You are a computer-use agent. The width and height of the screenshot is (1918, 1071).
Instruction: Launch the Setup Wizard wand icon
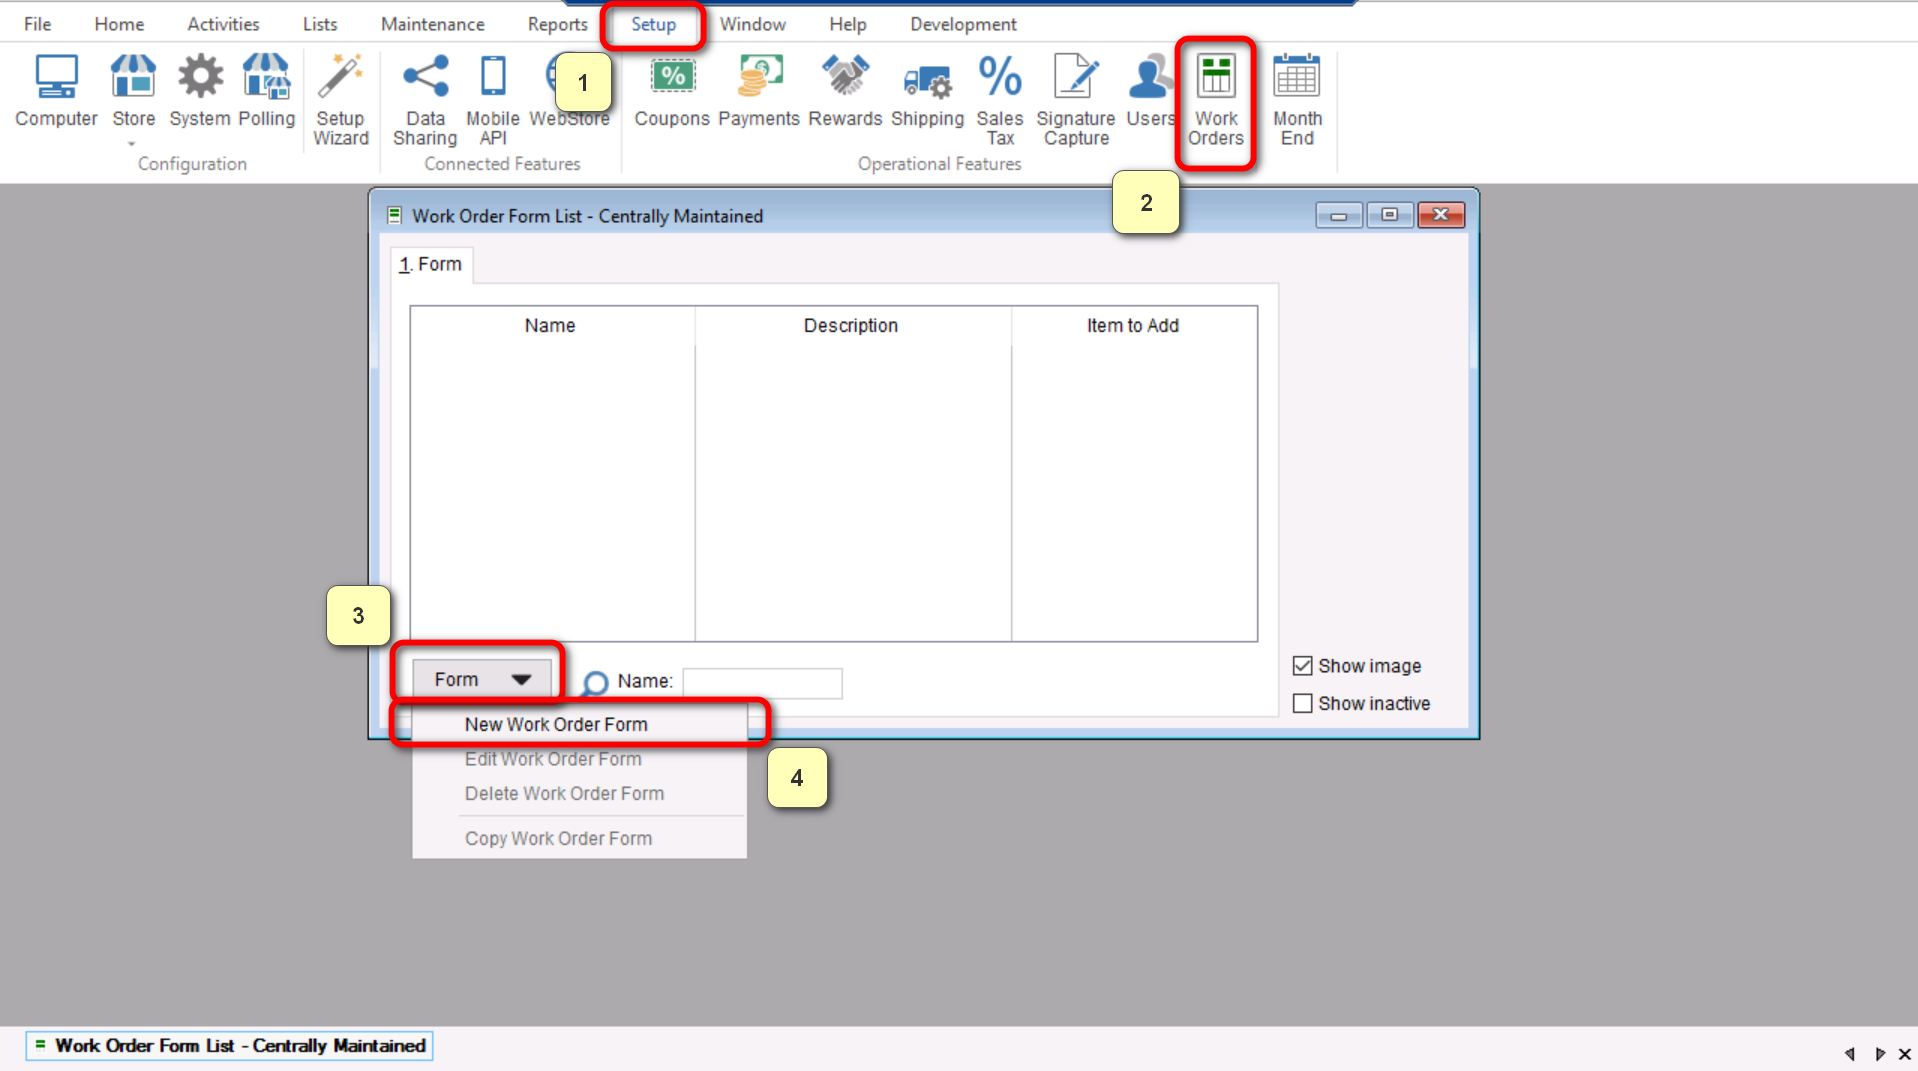coord(340,99)
